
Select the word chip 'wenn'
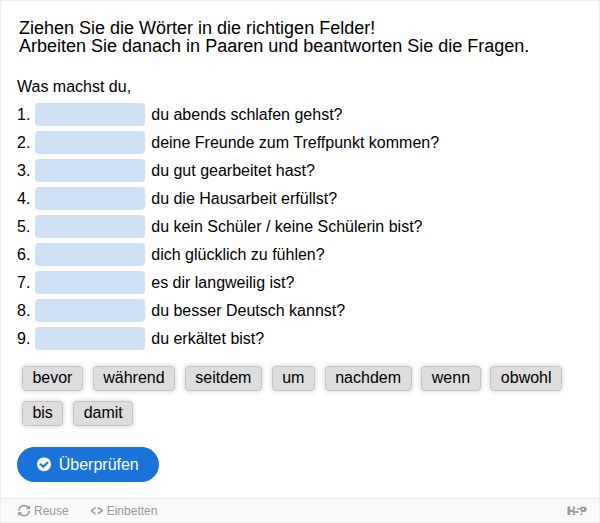[451, 378]
